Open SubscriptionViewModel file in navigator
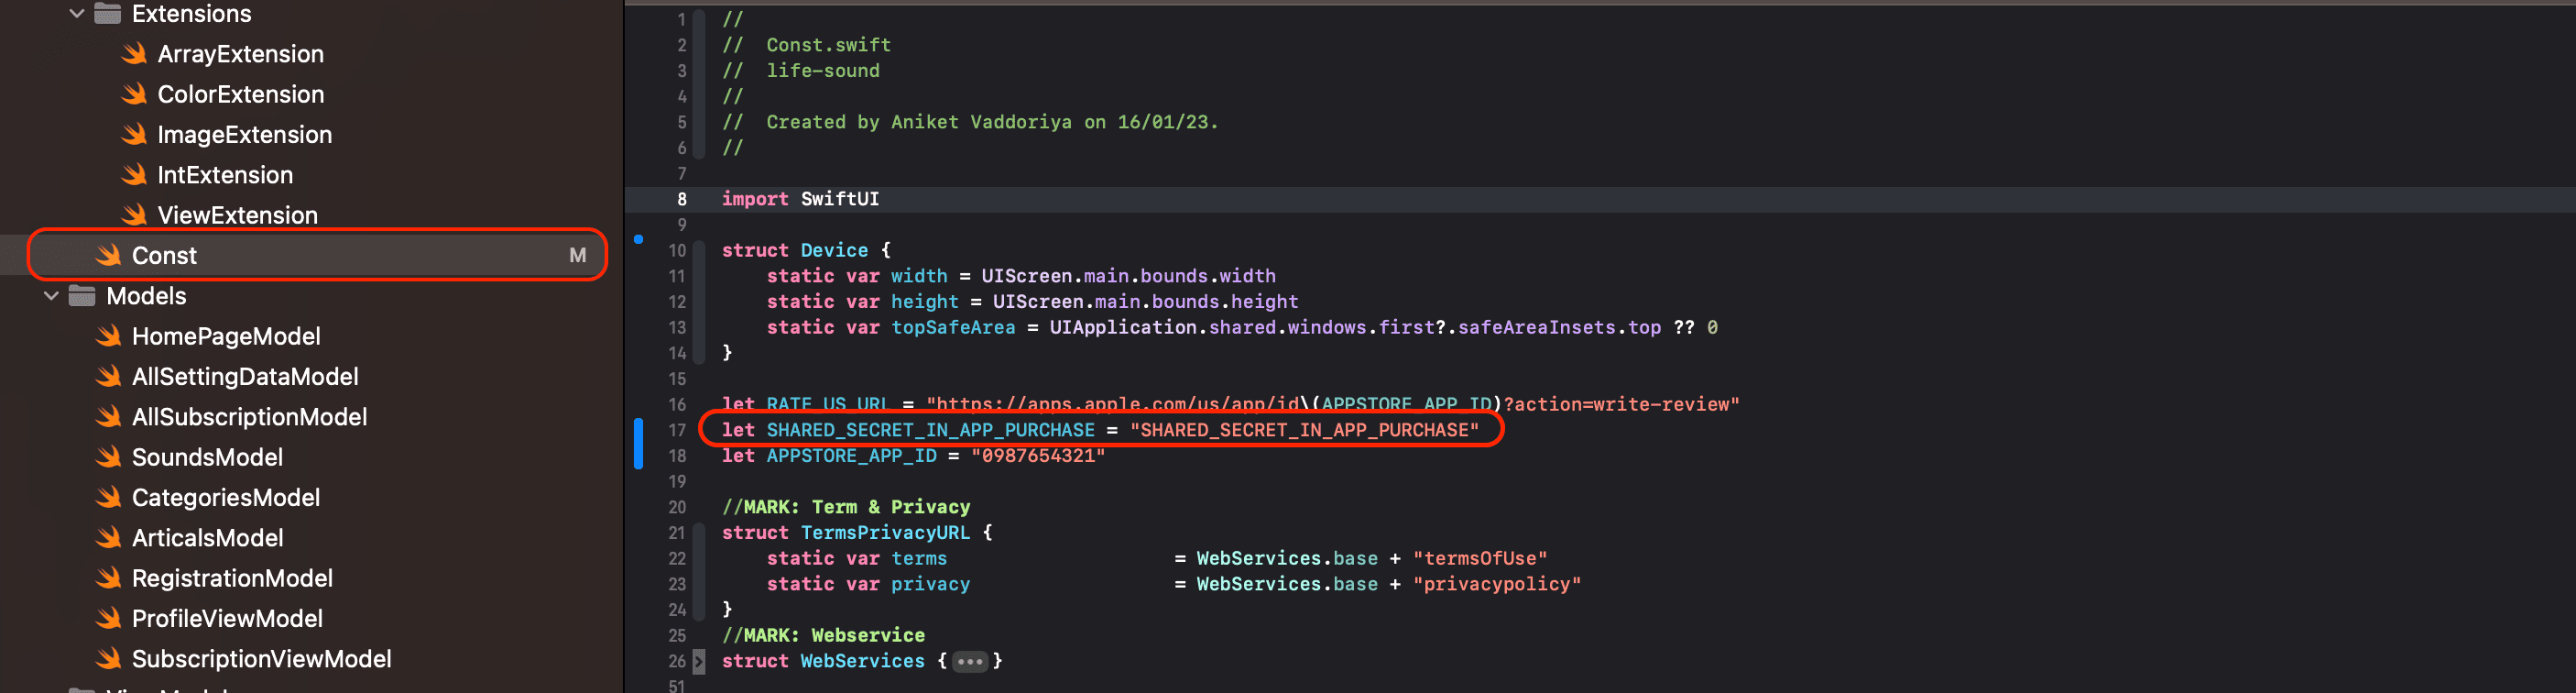Viewport: 2576px width, 693px height. click(x=261, y=659)
